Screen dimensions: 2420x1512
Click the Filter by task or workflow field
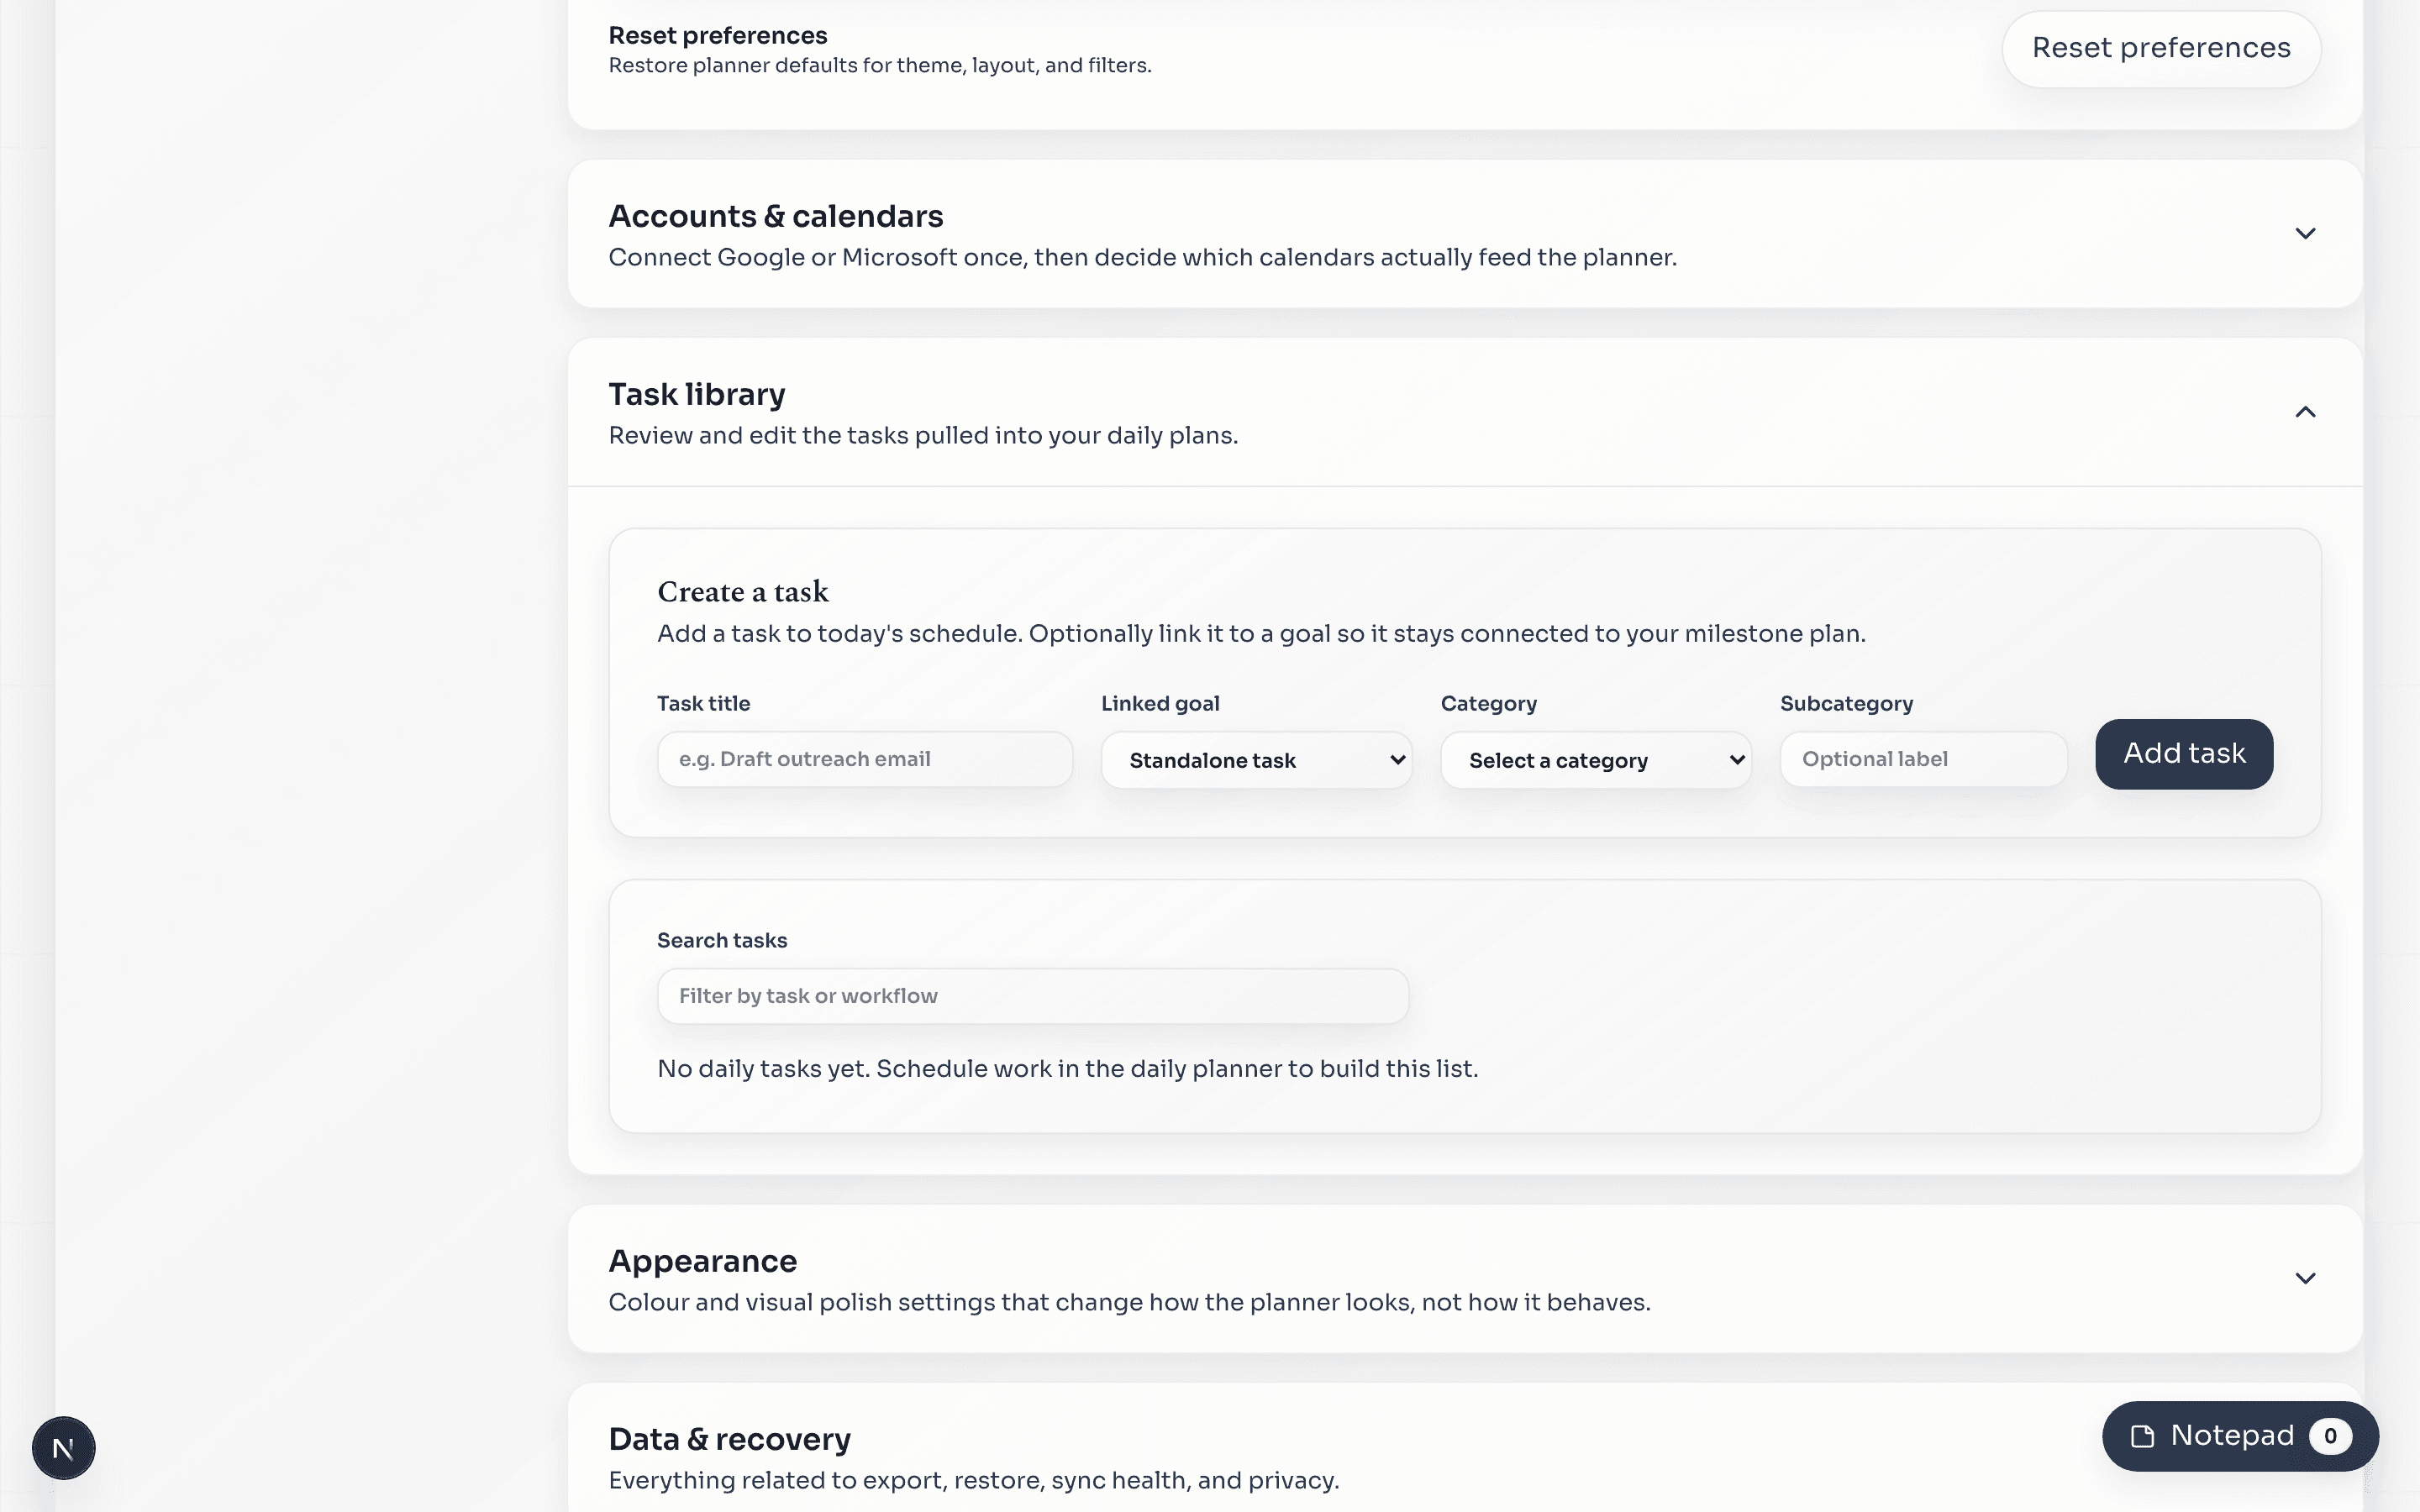pyautogui.click(x=1032, y=995)
